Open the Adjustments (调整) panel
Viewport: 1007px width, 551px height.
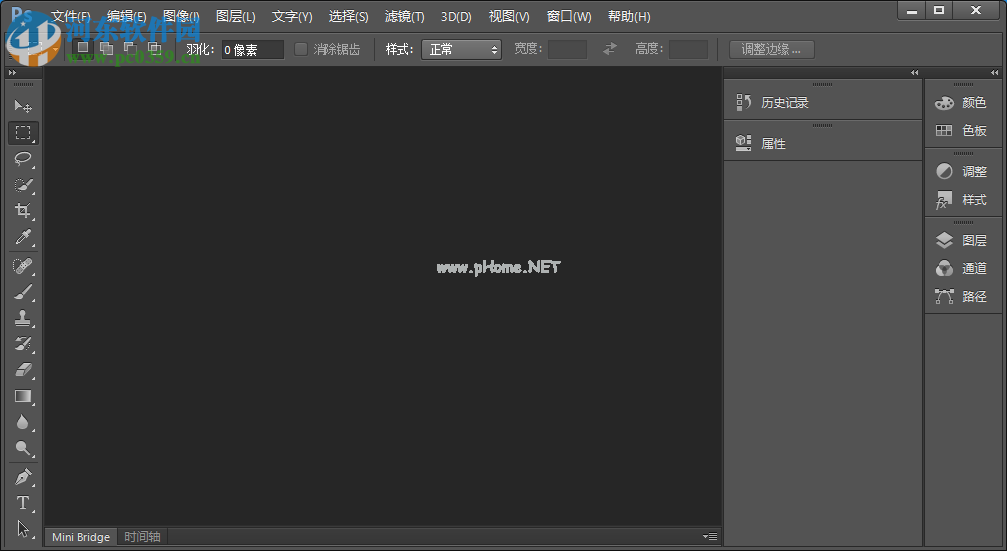(963, 171)
